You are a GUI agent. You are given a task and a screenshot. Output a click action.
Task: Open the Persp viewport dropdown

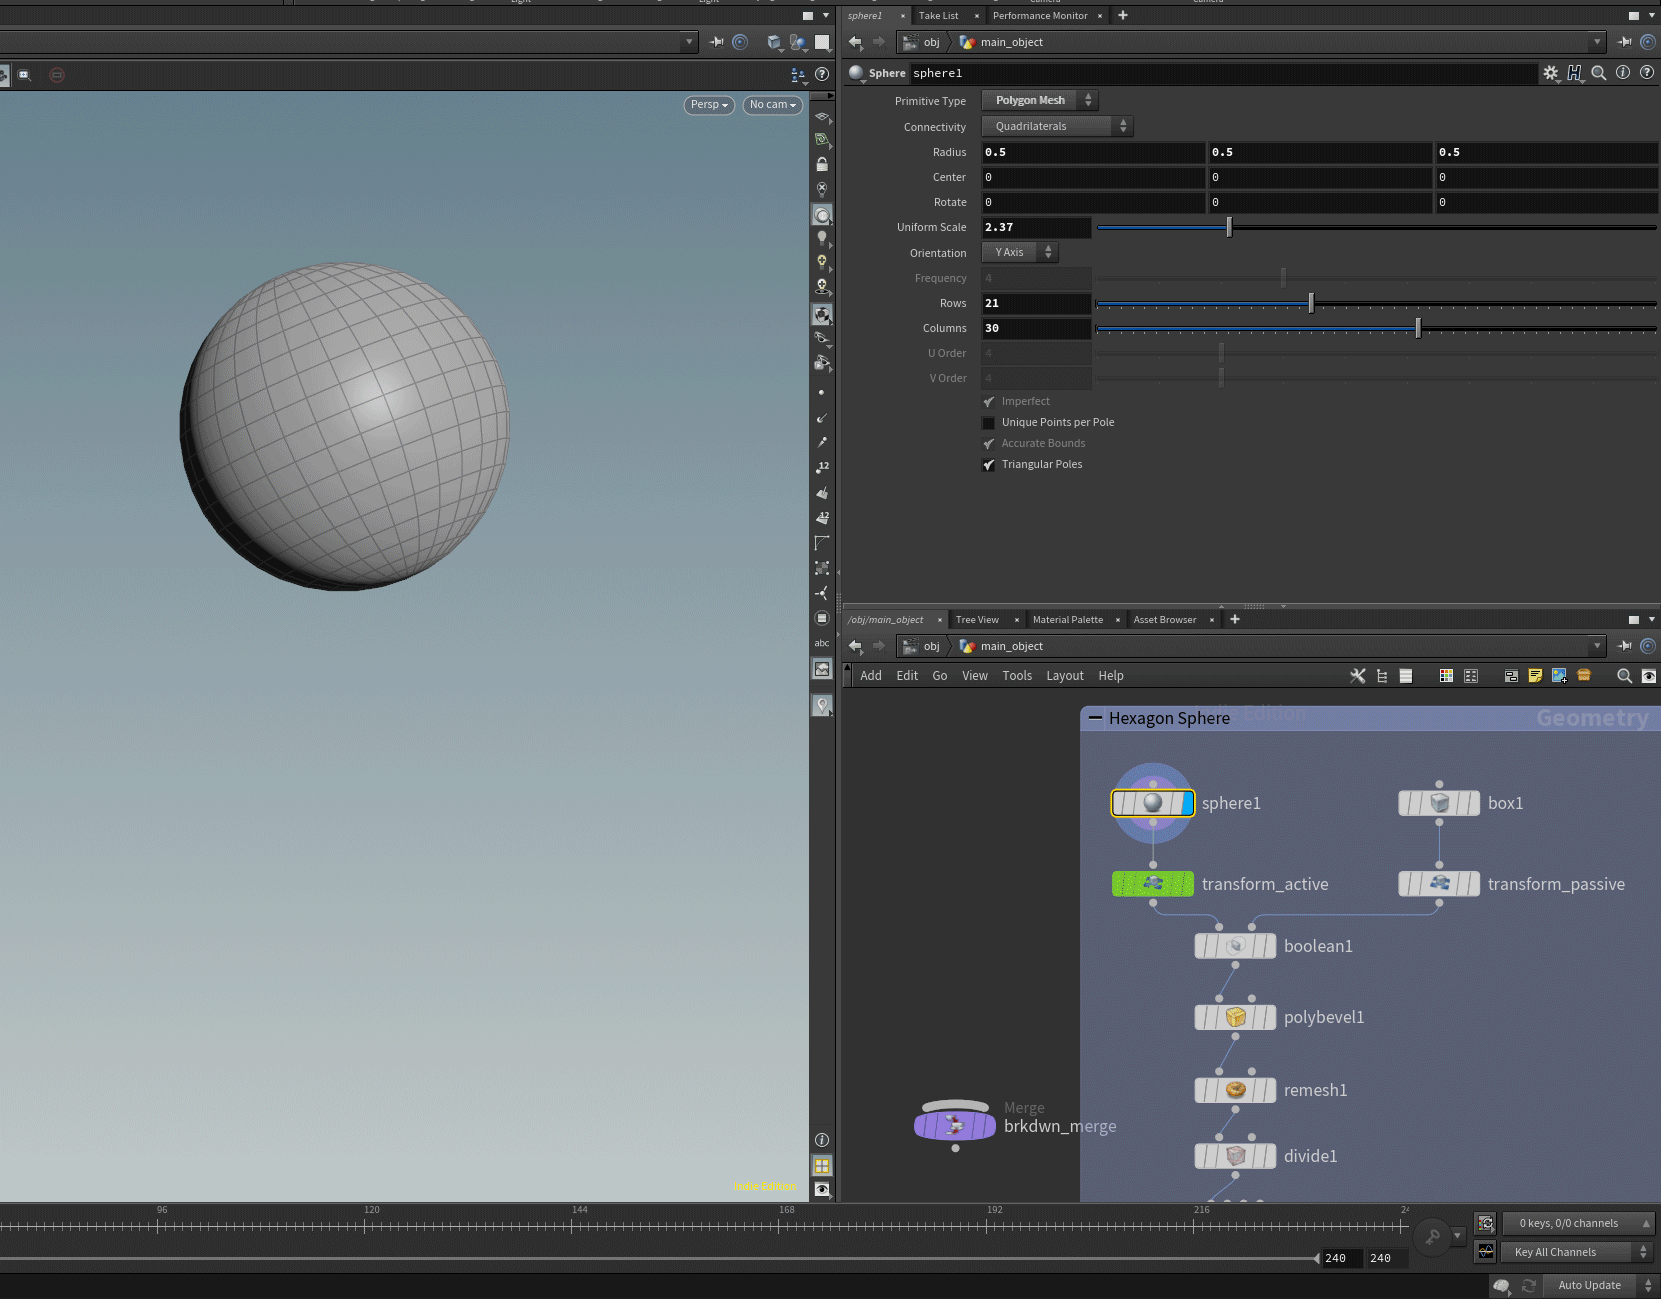709,105
